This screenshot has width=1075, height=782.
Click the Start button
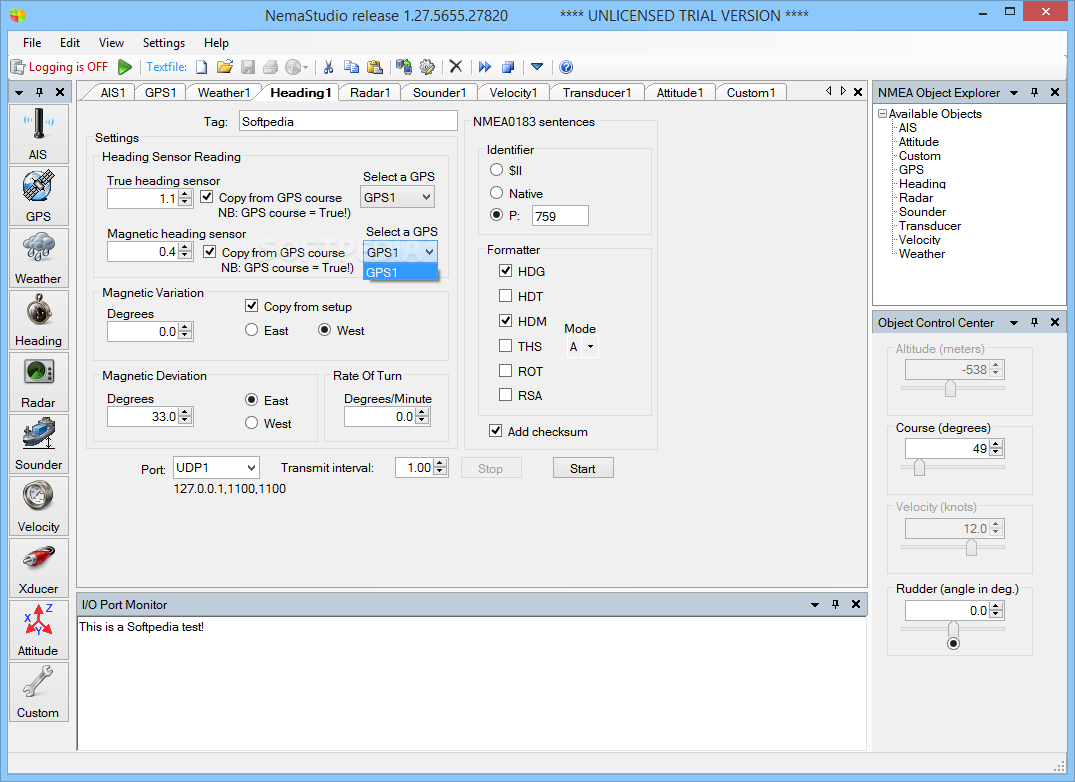(x=583, y=468)
